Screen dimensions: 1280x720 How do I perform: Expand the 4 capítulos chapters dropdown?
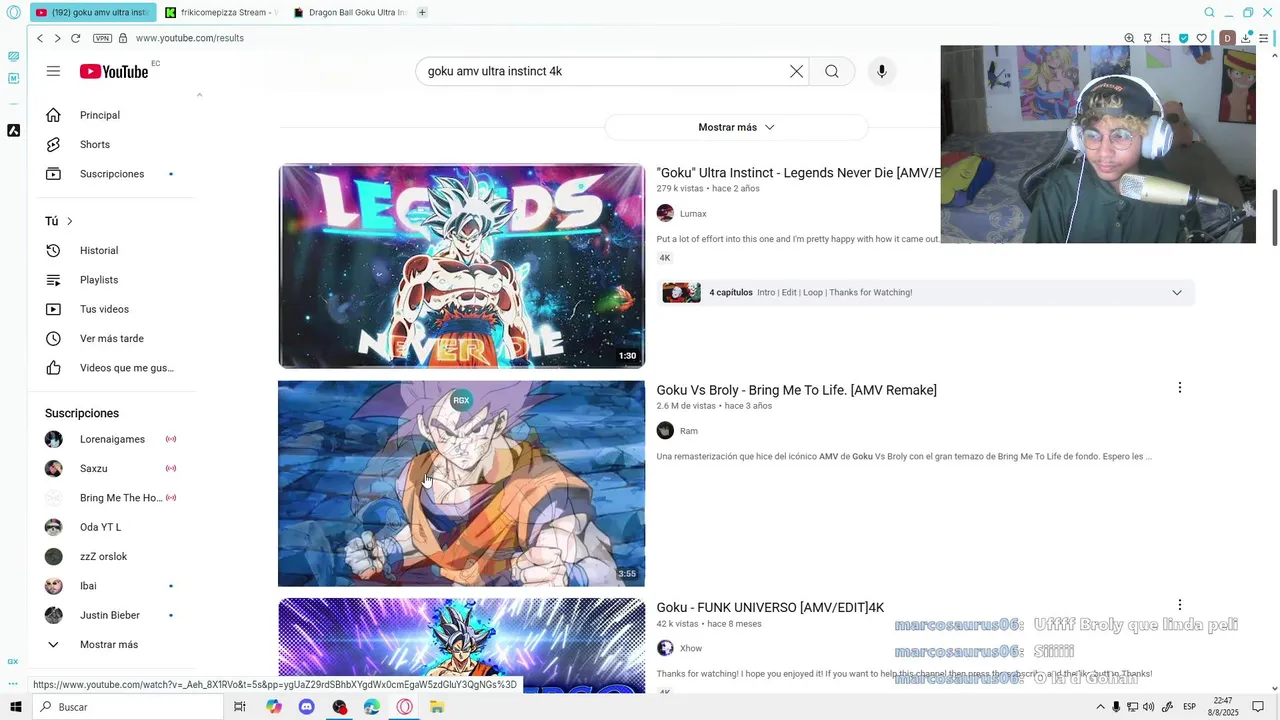1177,292
